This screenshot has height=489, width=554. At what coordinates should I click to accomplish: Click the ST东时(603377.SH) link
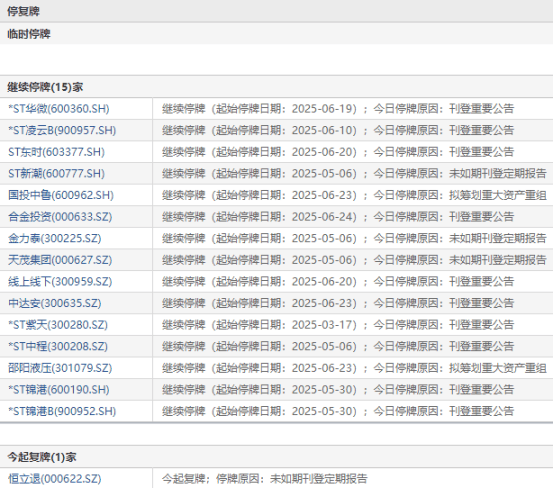tap(57, 152)
